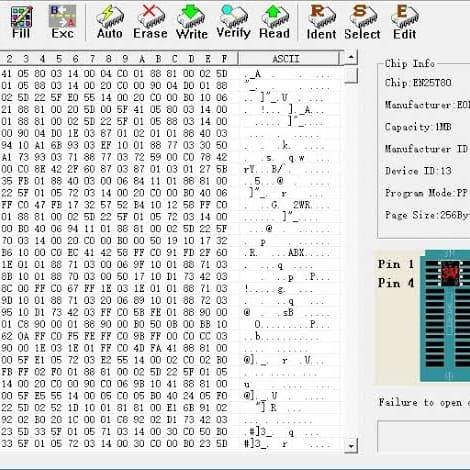Click the Verify chip icon
Viewport: 470px width, 470px height.
point(233,22)
